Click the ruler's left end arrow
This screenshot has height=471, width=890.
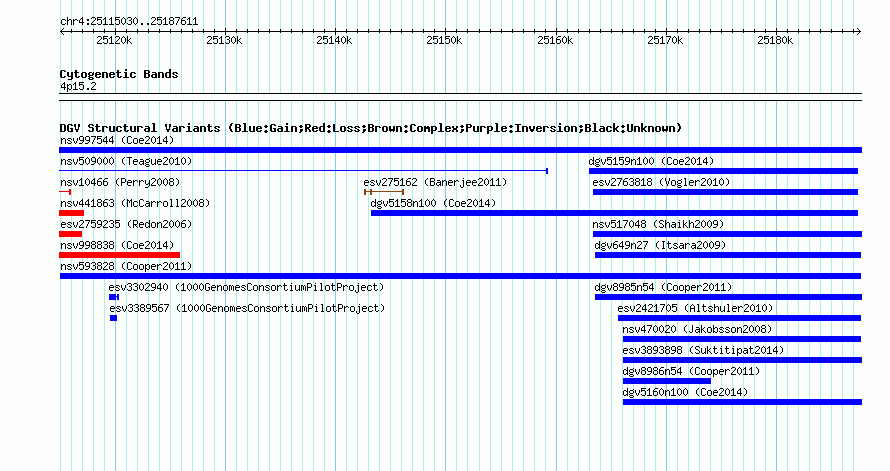pos(62,31)
